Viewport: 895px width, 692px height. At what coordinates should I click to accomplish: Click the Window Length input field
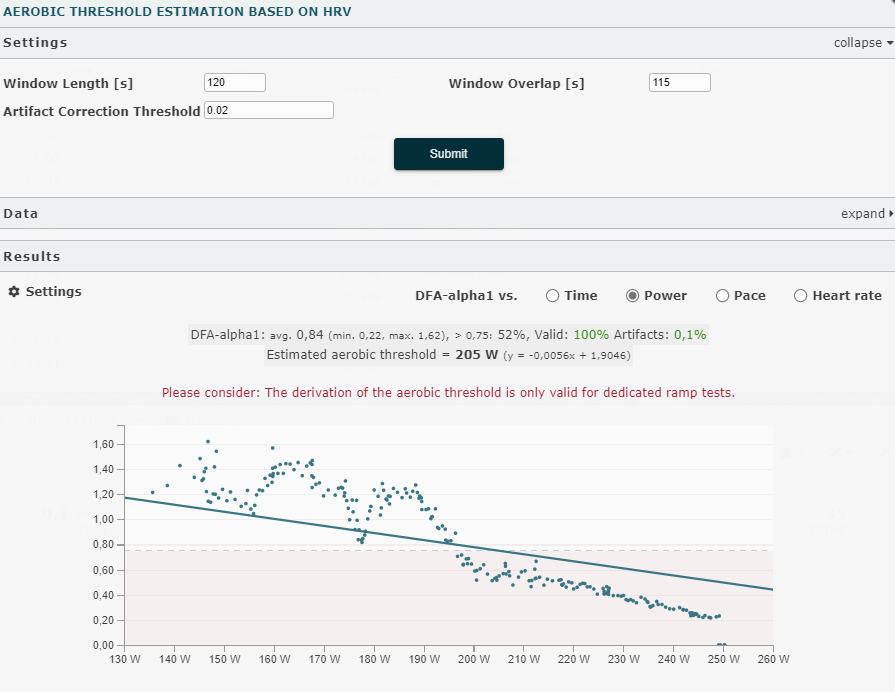pos(234,82)
